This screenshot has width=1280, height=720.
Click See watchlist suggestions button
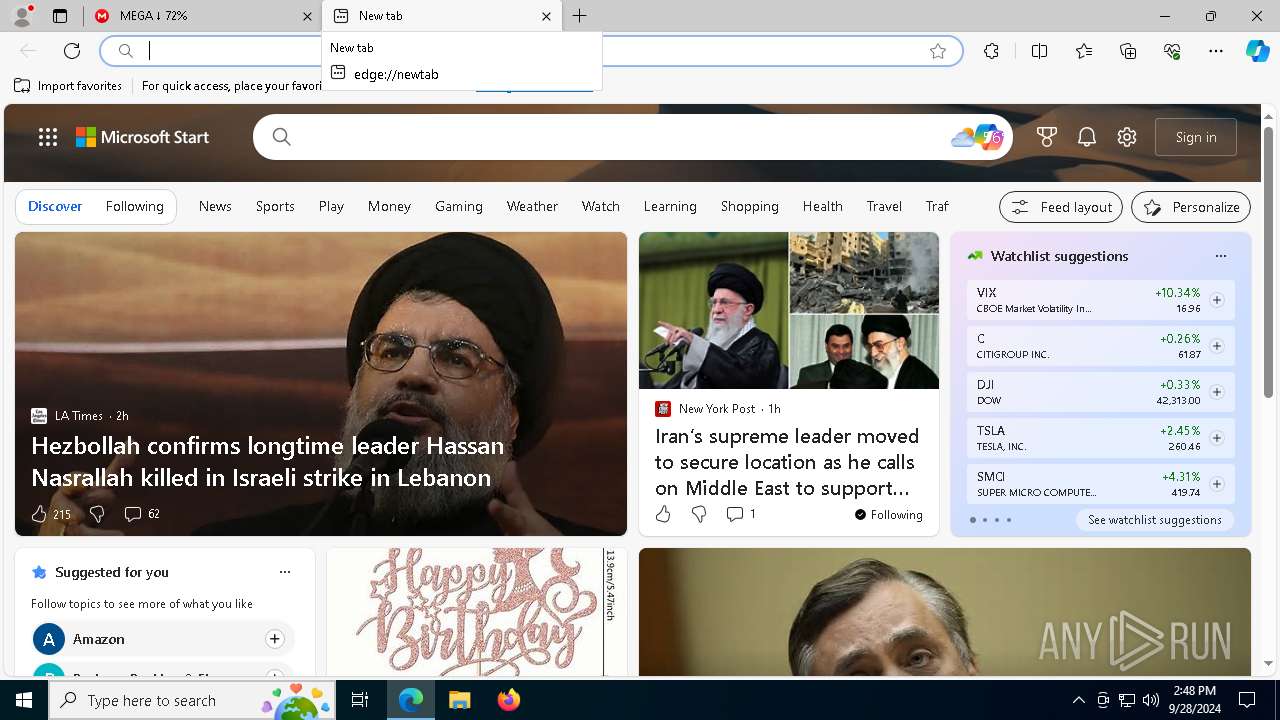[1155, 520]
